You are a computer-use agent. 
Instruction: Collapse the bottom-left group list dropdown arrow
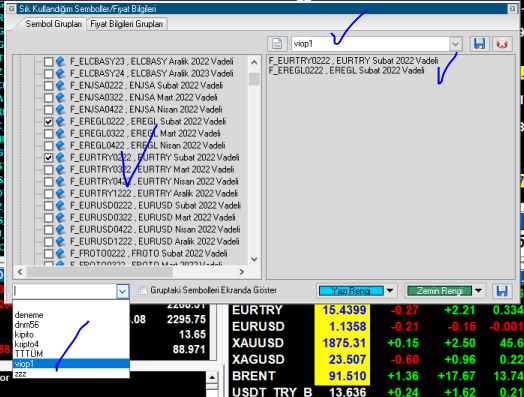pos(122,291)
